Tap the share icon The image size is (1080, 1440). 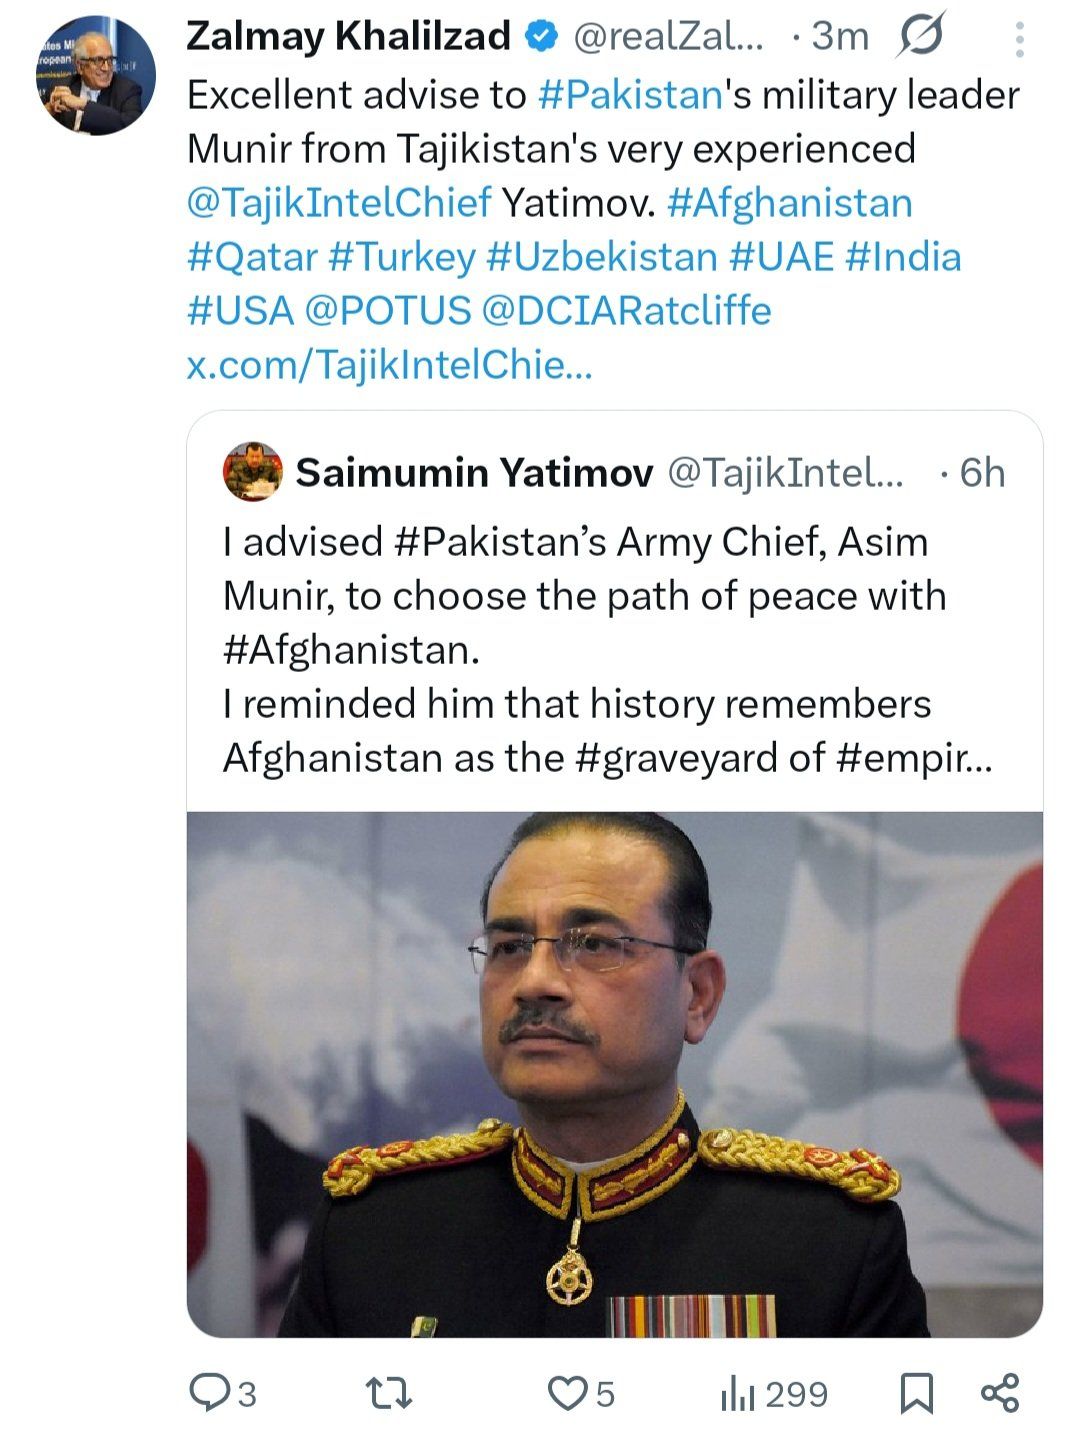tap(1000, 1393)
